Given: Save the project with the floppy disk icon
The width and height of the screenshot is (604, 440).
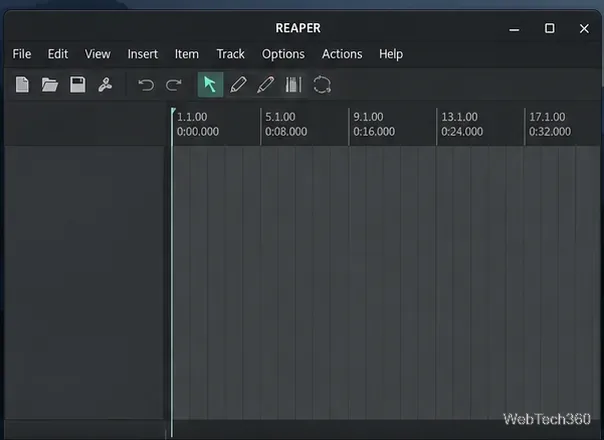Looking at the screenshot, I should pyautogui.click(x=77, y=85).
